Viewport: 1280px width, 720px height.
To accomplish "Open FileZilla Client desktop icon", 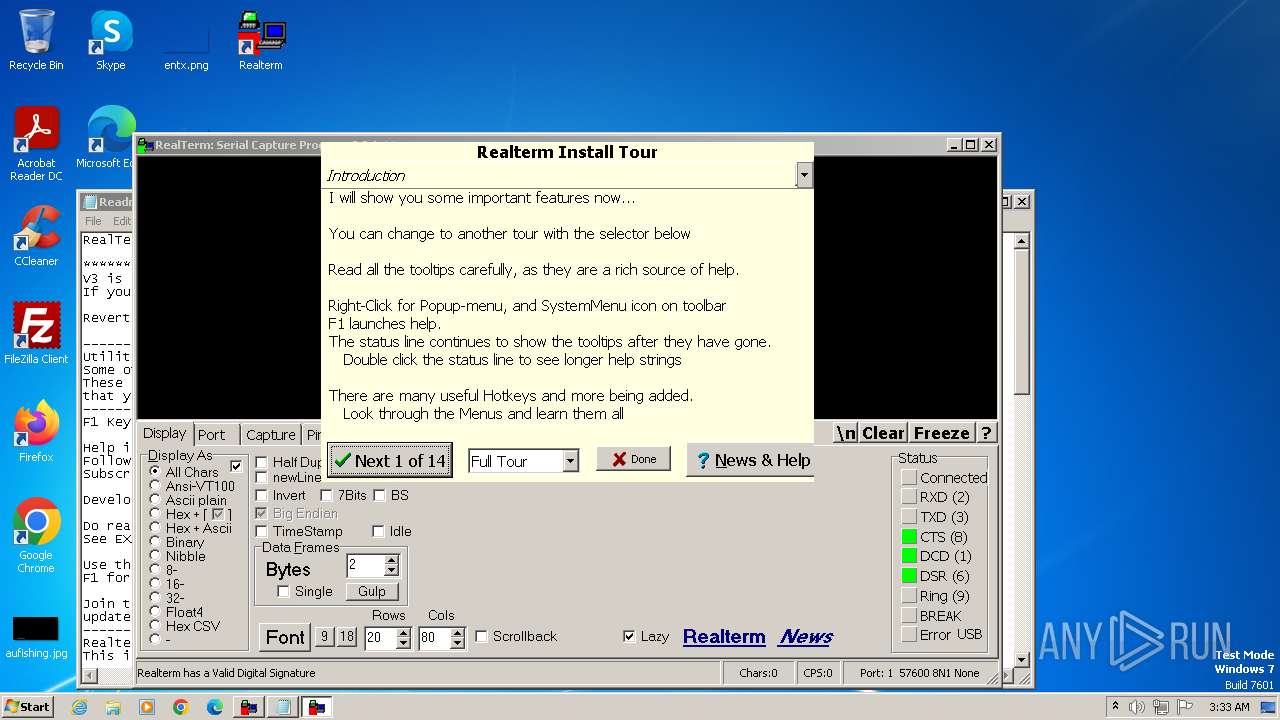I will tap(36, 334).
